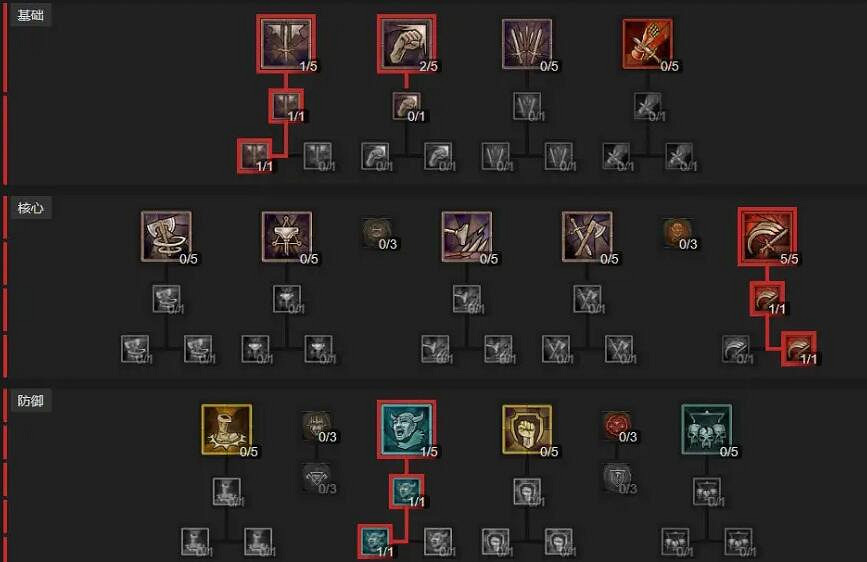Screen dimensions: 867x562
Task: Select the crossed sword-and-axe core skill
Action: (x=587, y=236)
